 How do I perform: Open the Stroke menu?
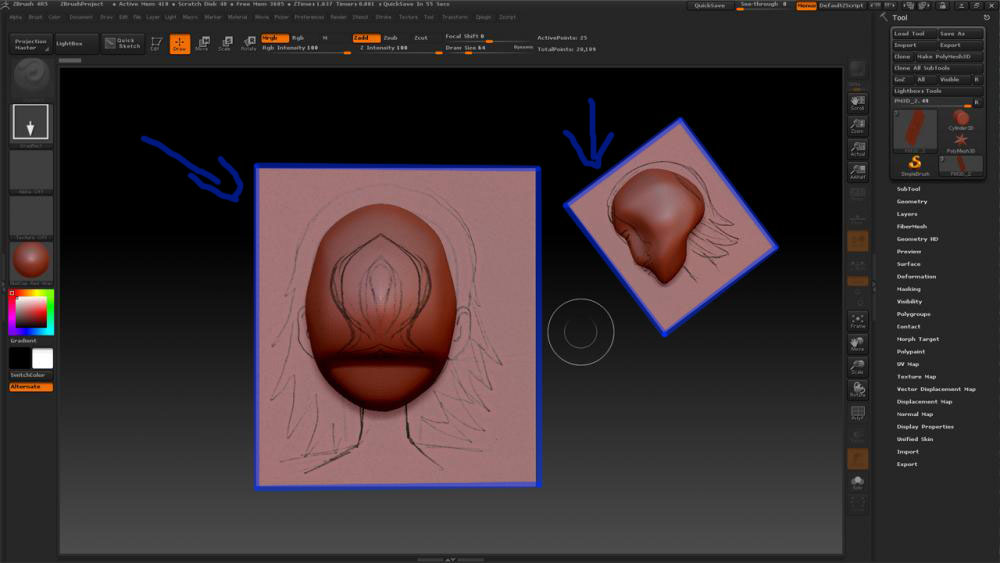383,17
